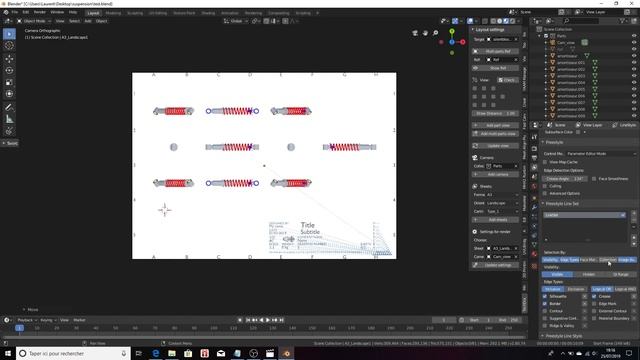Toggle the Silhouette edge type checkbox
Image resolution: width=640 pixels, height=360 pixels.
click(545, 296)
